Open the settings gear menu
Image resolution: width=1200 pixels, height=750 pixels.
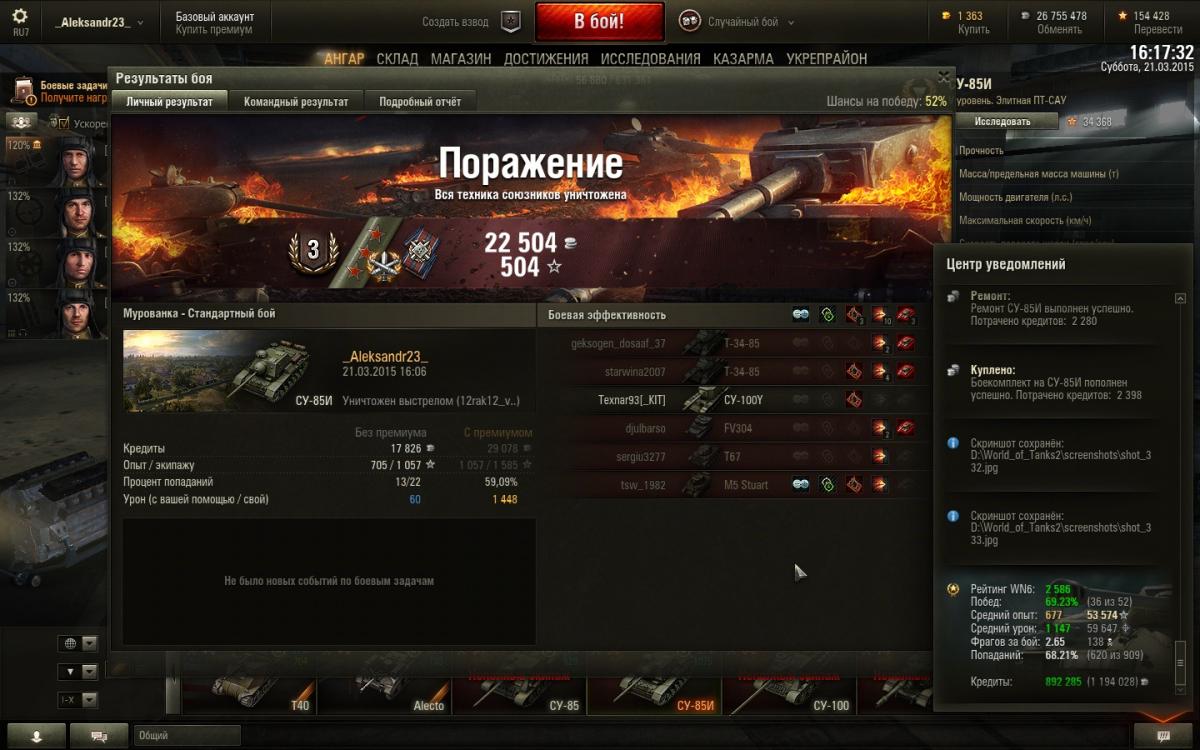20,17
